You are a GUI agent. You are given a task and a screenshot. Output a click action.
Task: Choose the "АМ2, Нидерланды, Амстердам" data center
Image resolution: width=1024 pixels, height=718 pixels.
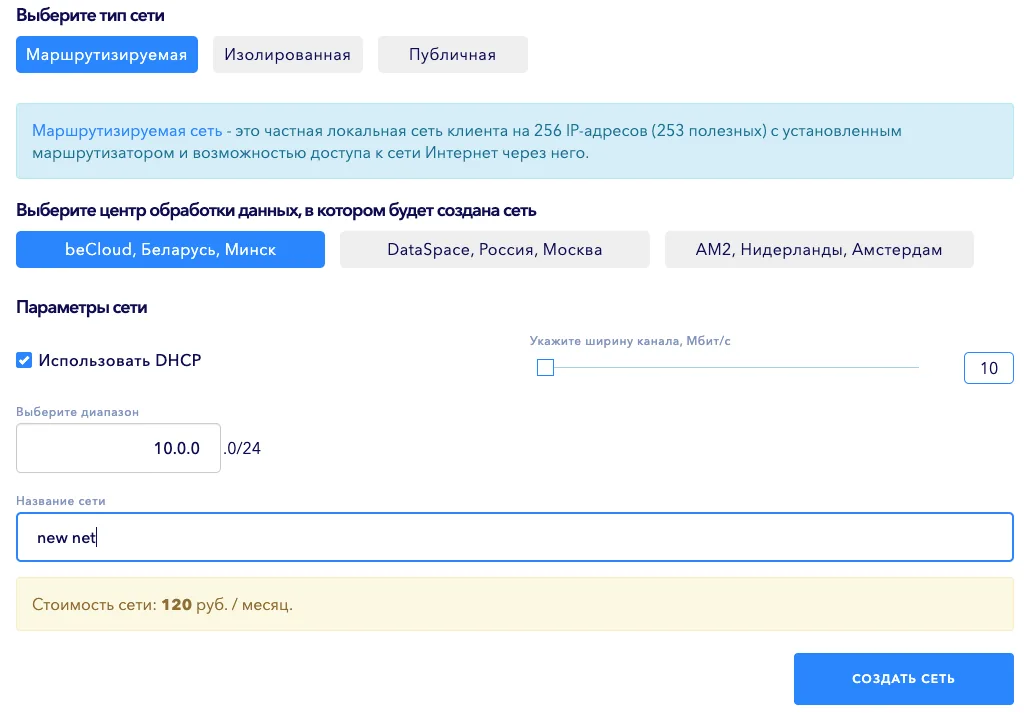(x=819, y=249)
